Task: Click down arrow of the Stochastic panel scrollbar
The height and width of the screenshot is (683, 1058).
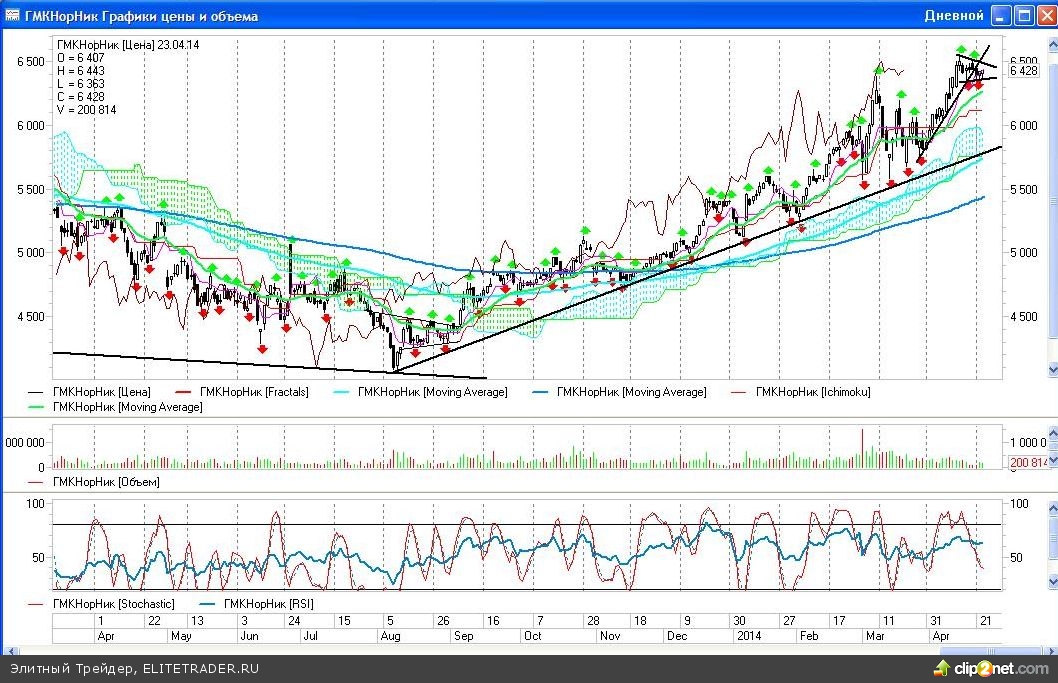Action: (x=1052, y=583)
